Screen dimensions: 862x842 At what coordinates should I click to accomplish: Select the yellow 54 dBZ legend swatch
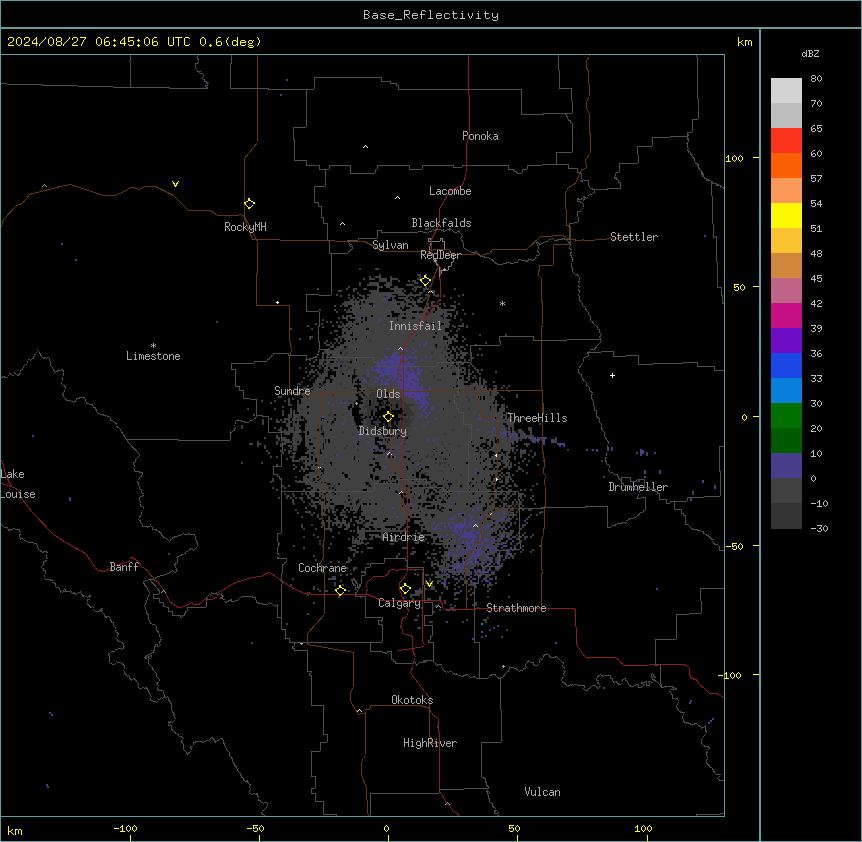coord(786,215)
